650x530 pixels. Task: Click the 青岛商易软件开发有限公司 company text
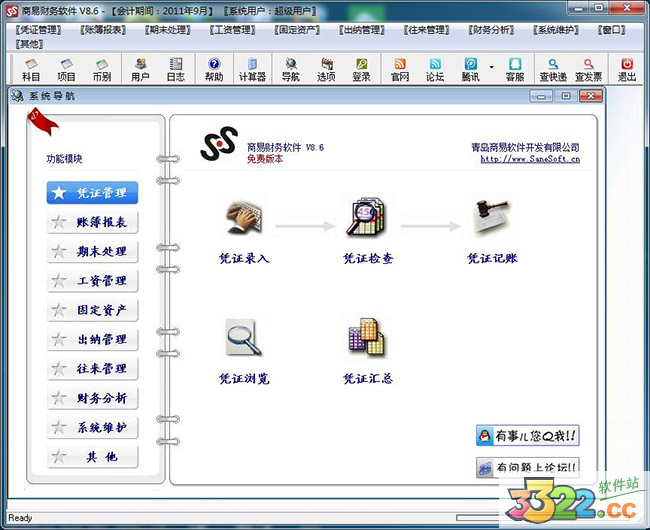click(525, 147)
